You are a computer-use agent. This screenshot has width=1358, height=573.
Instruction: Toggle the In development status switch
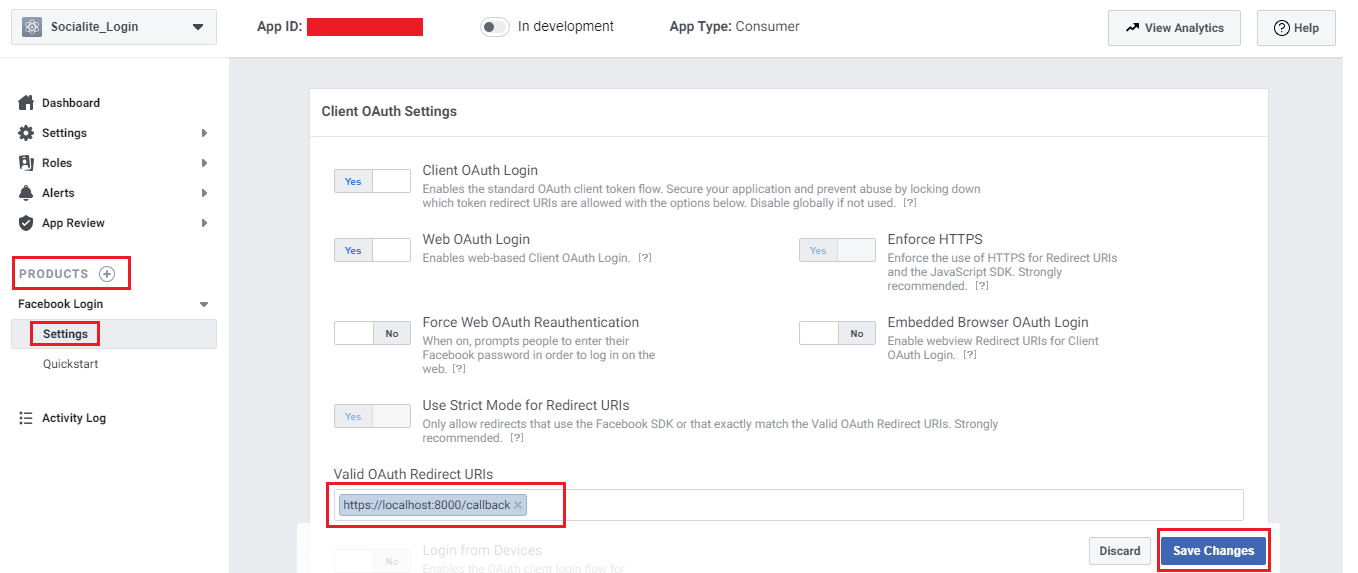495,27
